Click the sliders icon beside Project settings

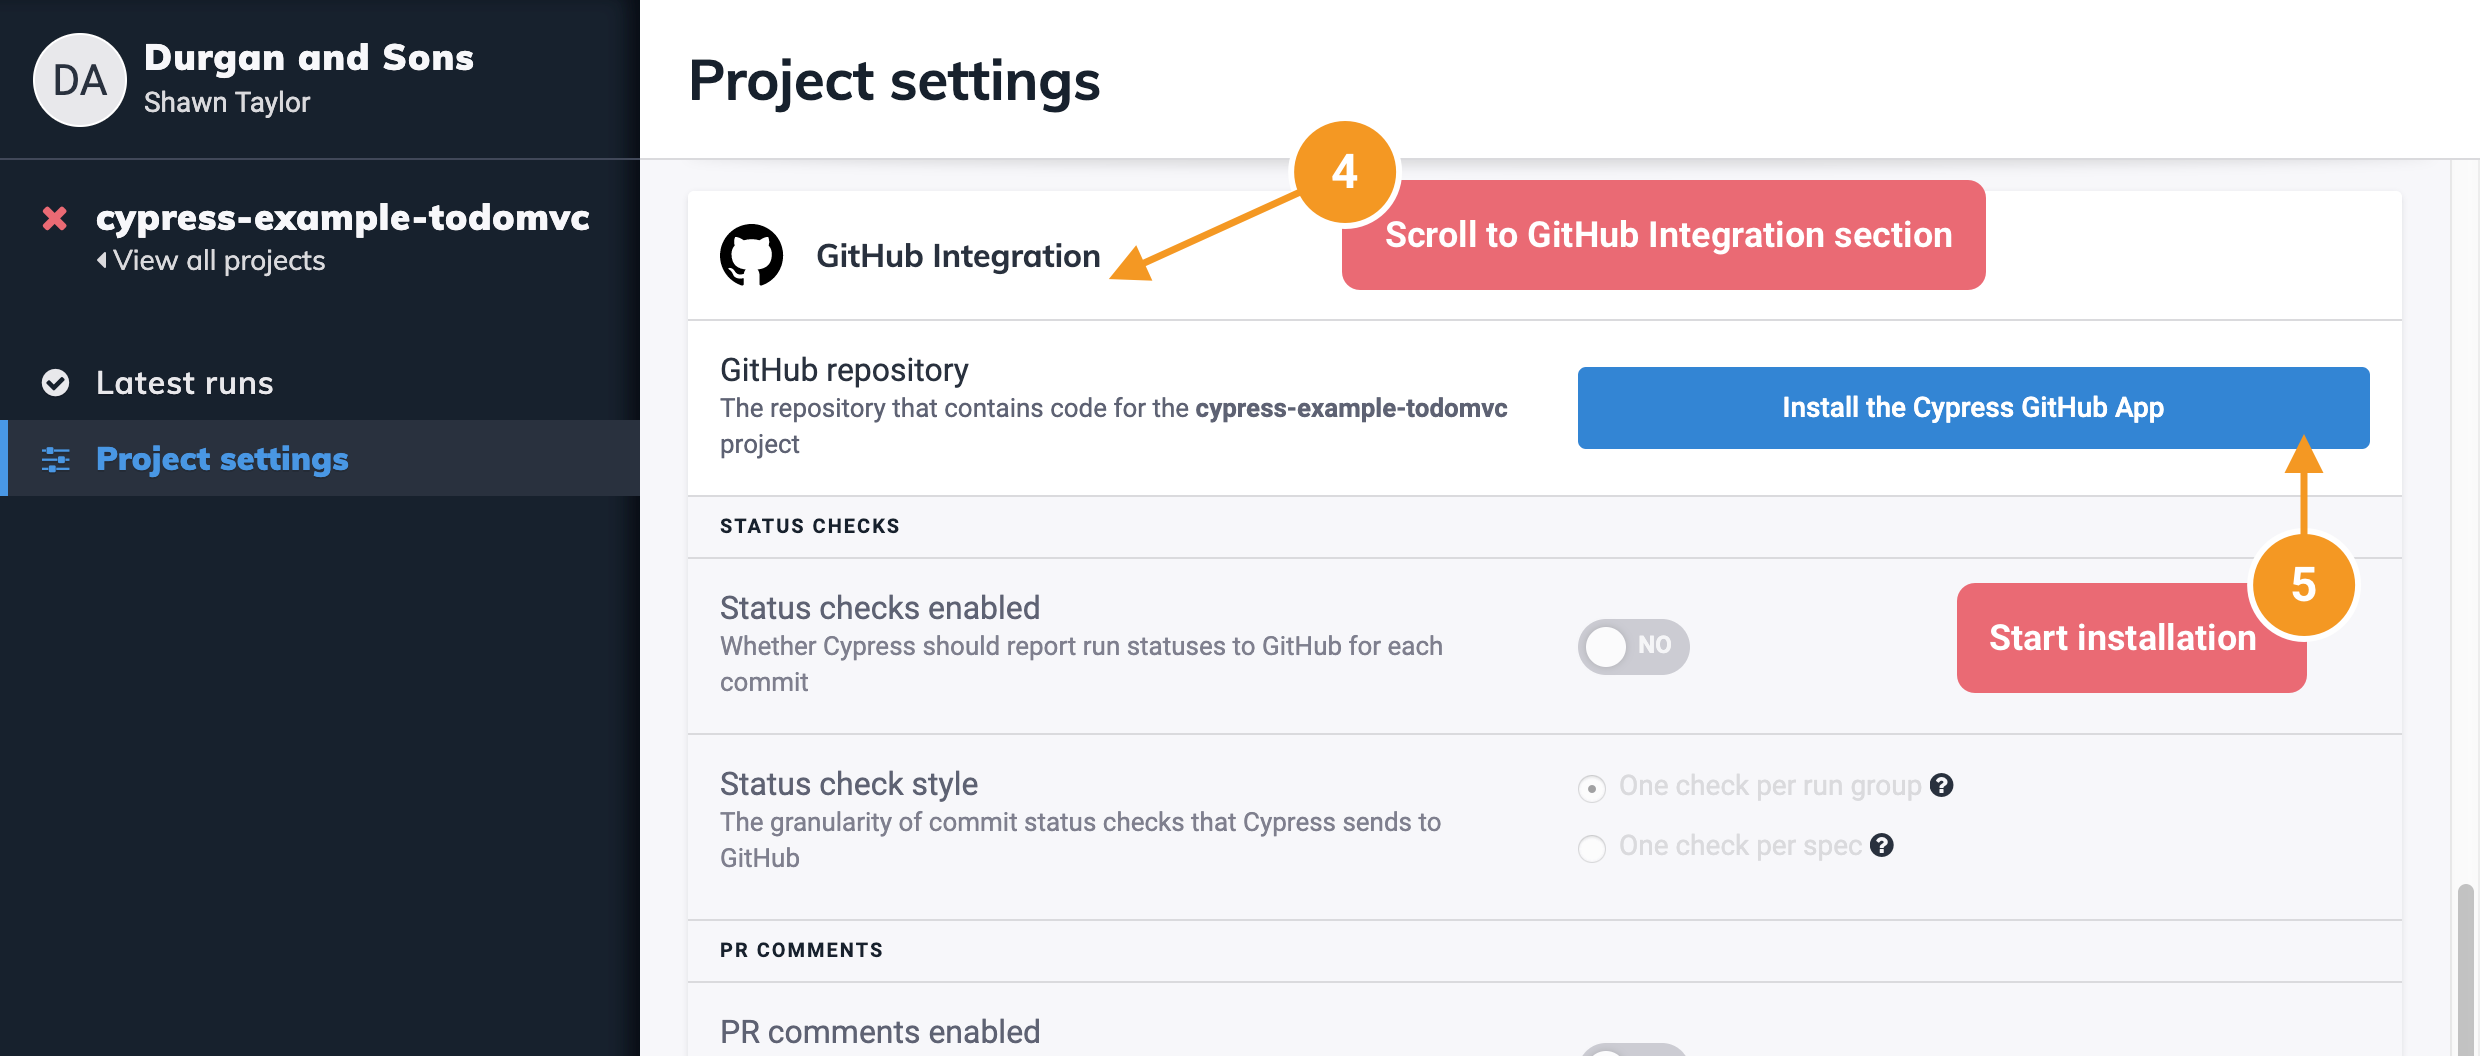coord(55,459)
